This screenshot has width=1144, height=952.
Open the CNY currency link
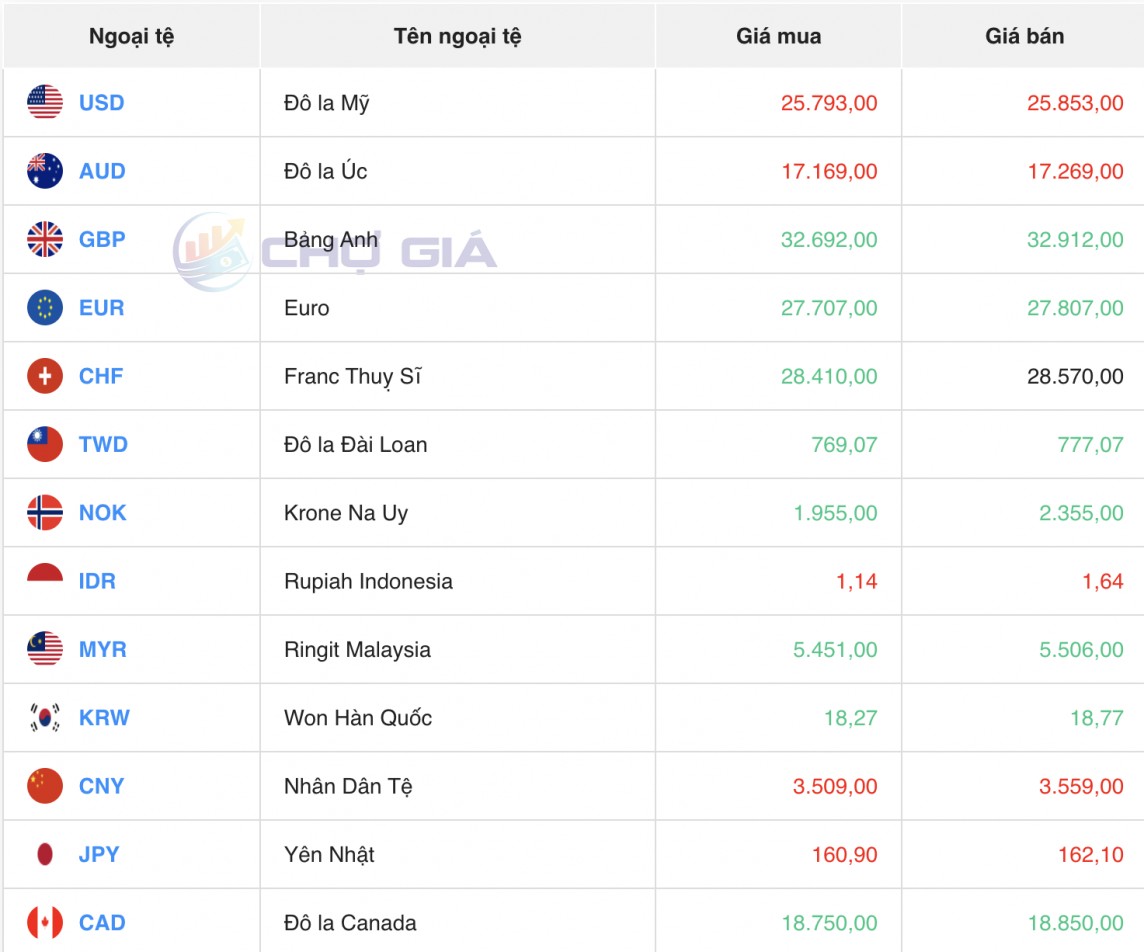pyautogui.click(x=101, y=786)
